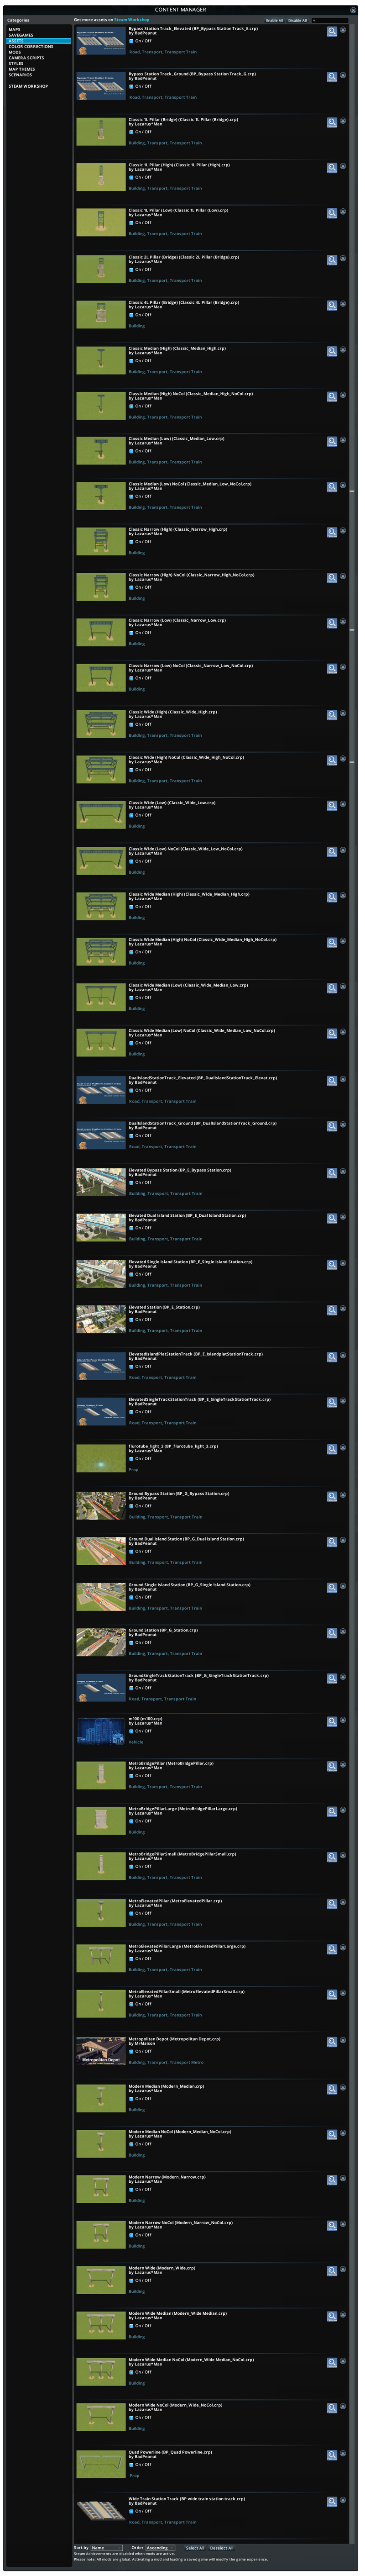The height and width of the screenshot is (2576, 365).
Task: Click round icon beside magnifier for MetroElevatedPillarLarge
Action: click(x=343, y=1948)
